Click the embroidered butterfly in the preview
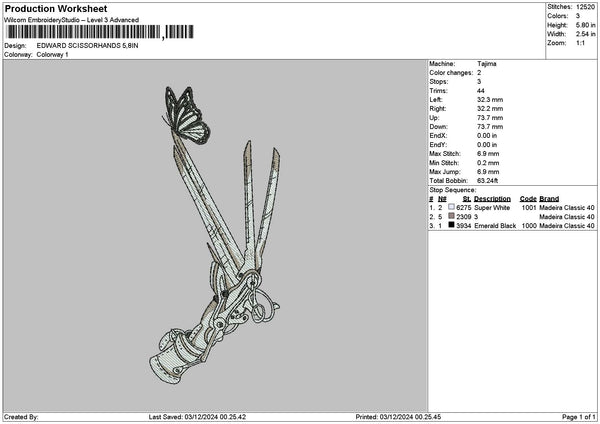Image resolution: width=600 pixels, height=424 pixels. [x=187, y=115]
